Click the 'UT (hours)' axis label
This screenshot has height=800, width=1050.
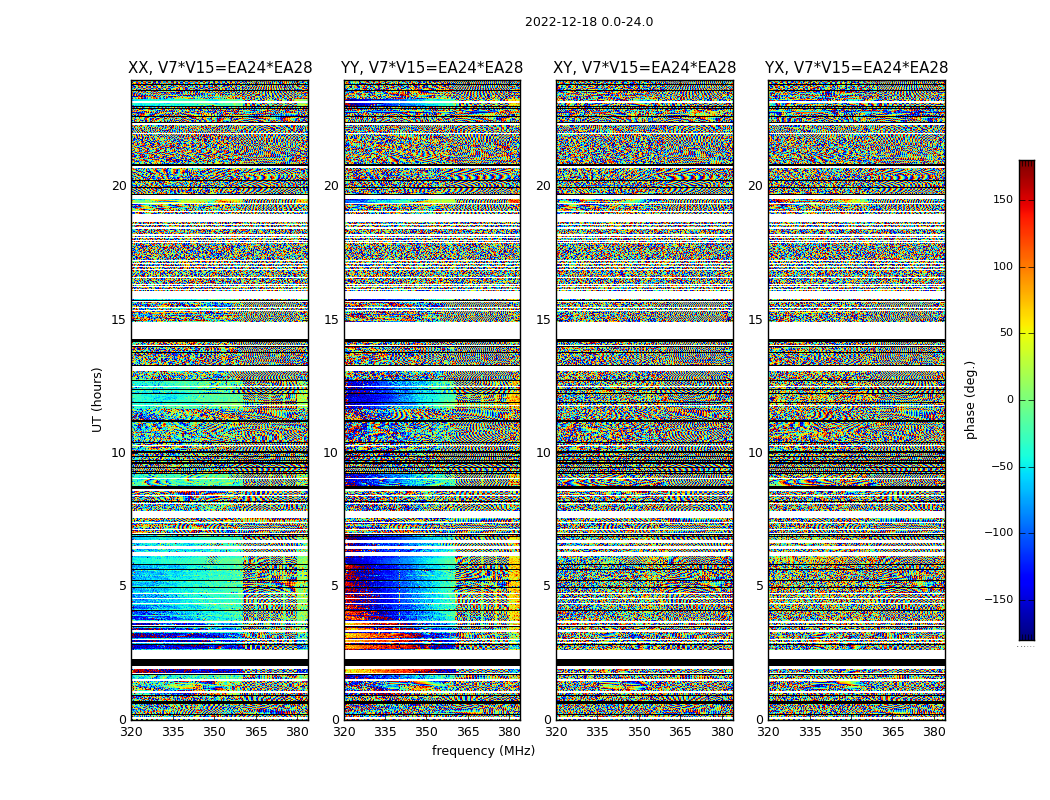pyautogui.click(x=97, y=400)
